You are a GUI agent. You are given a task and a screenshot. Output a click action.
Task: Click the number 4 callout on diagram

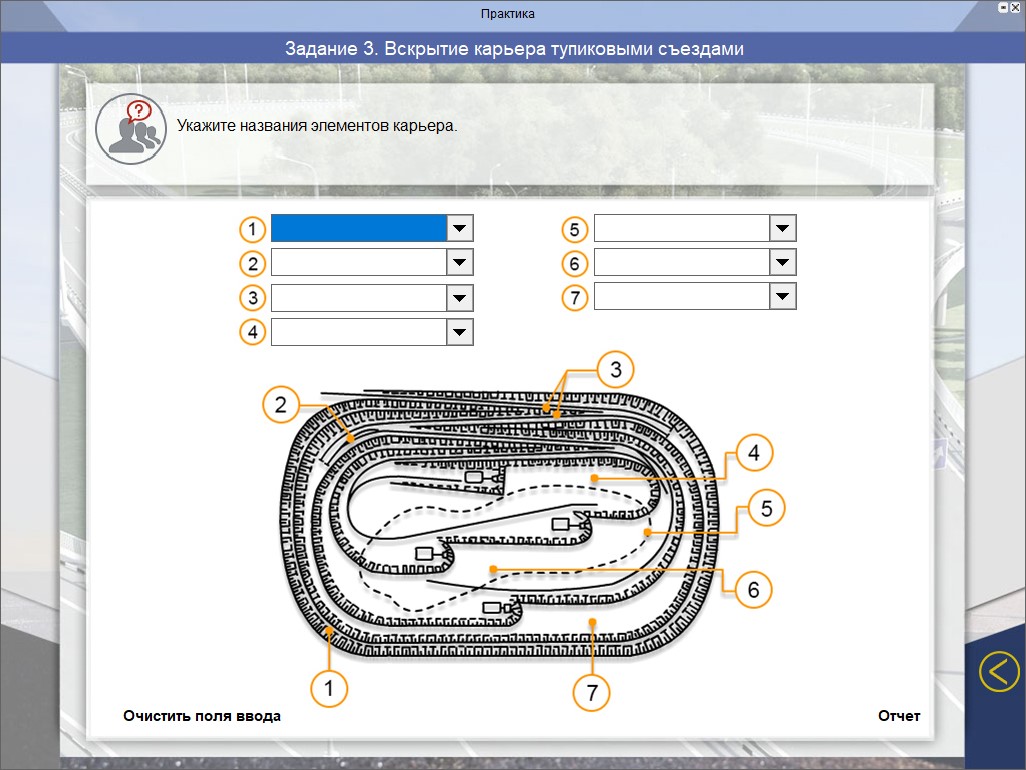(754, 453)
